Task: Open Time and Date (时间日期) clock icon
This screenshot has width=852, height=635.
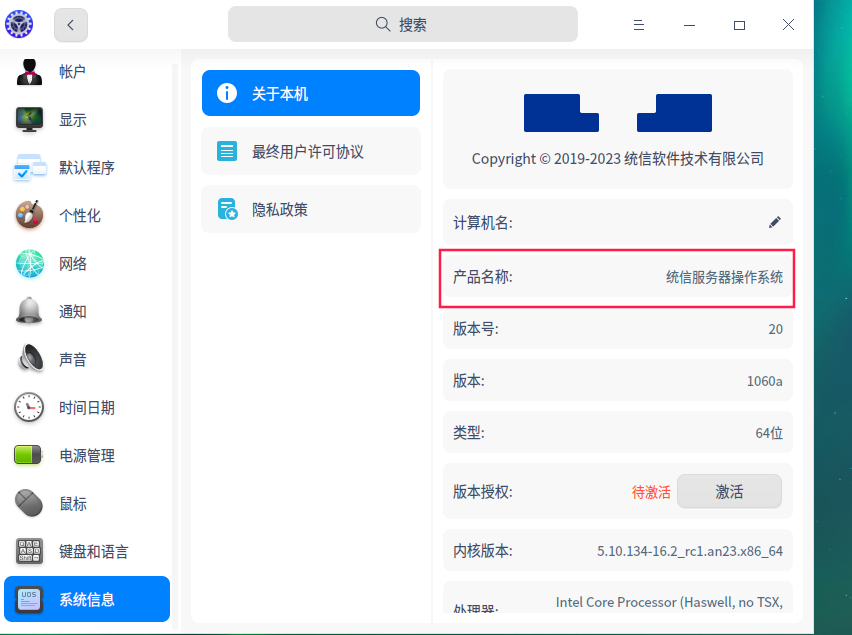Action: pos(29,408)
